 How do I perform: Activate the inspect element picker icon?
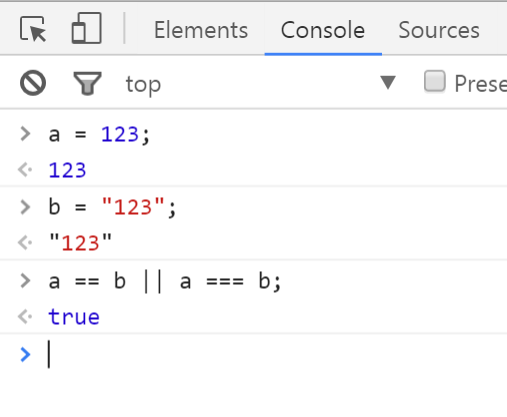[33, 29]
